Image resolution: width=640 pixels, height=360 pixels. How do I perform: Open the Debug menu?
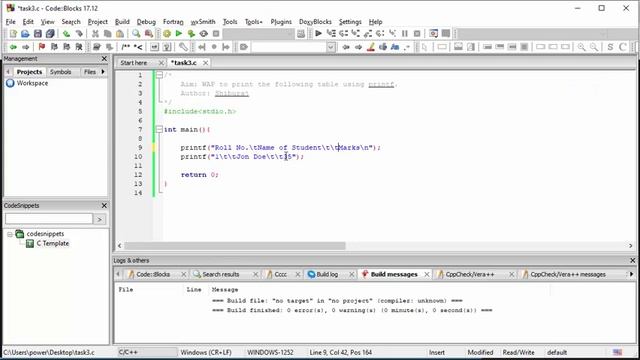tap(146, 22)
